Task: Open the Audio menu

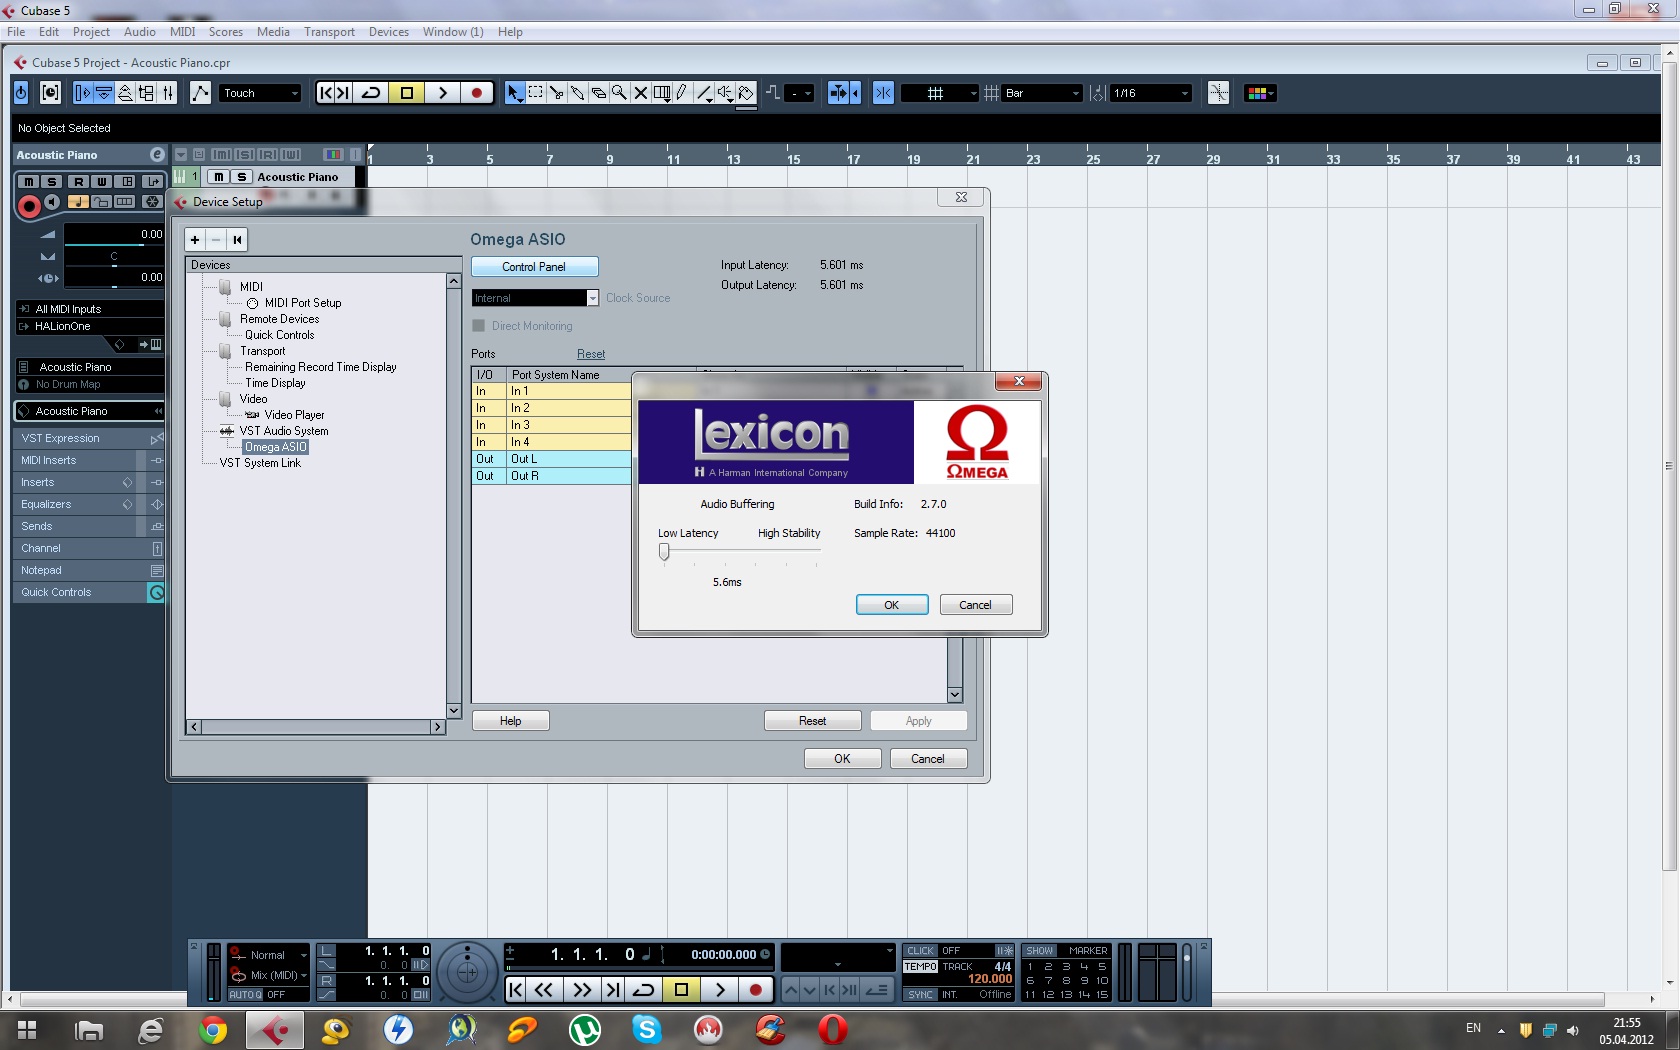Action: (x=139, y=32)
